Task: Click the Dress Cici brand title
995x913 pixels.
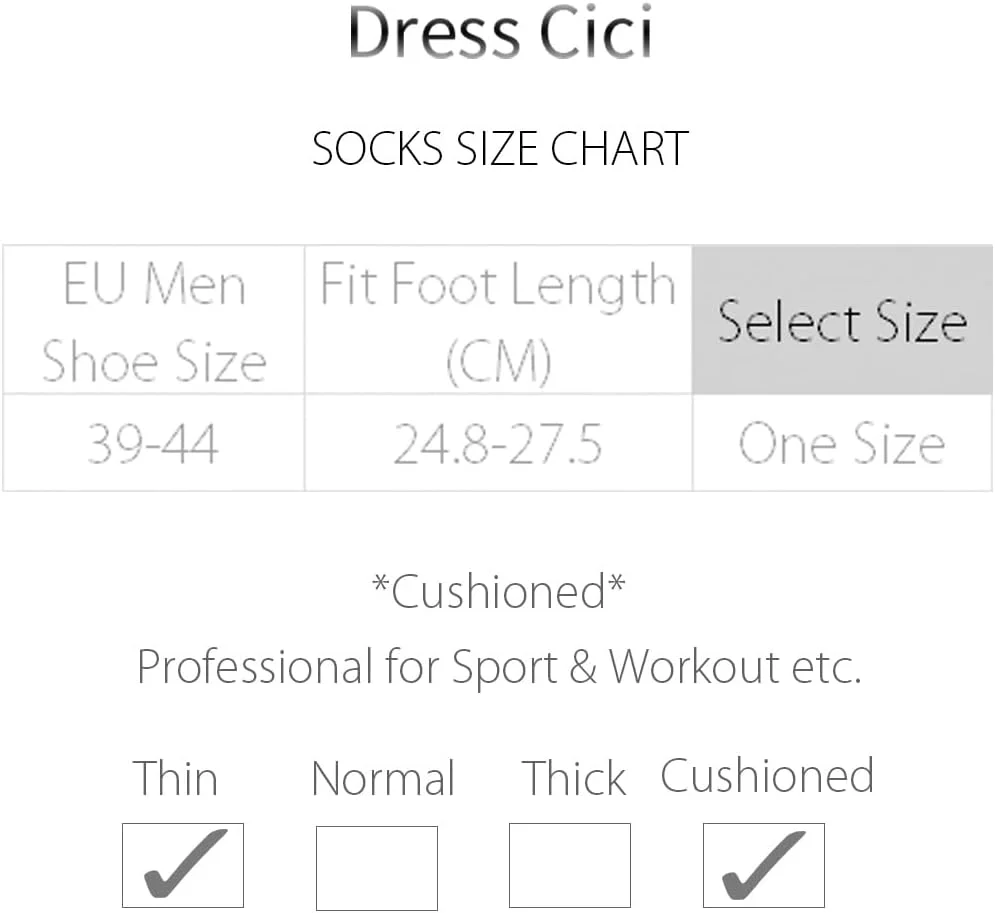Action: tap(500, 35)
